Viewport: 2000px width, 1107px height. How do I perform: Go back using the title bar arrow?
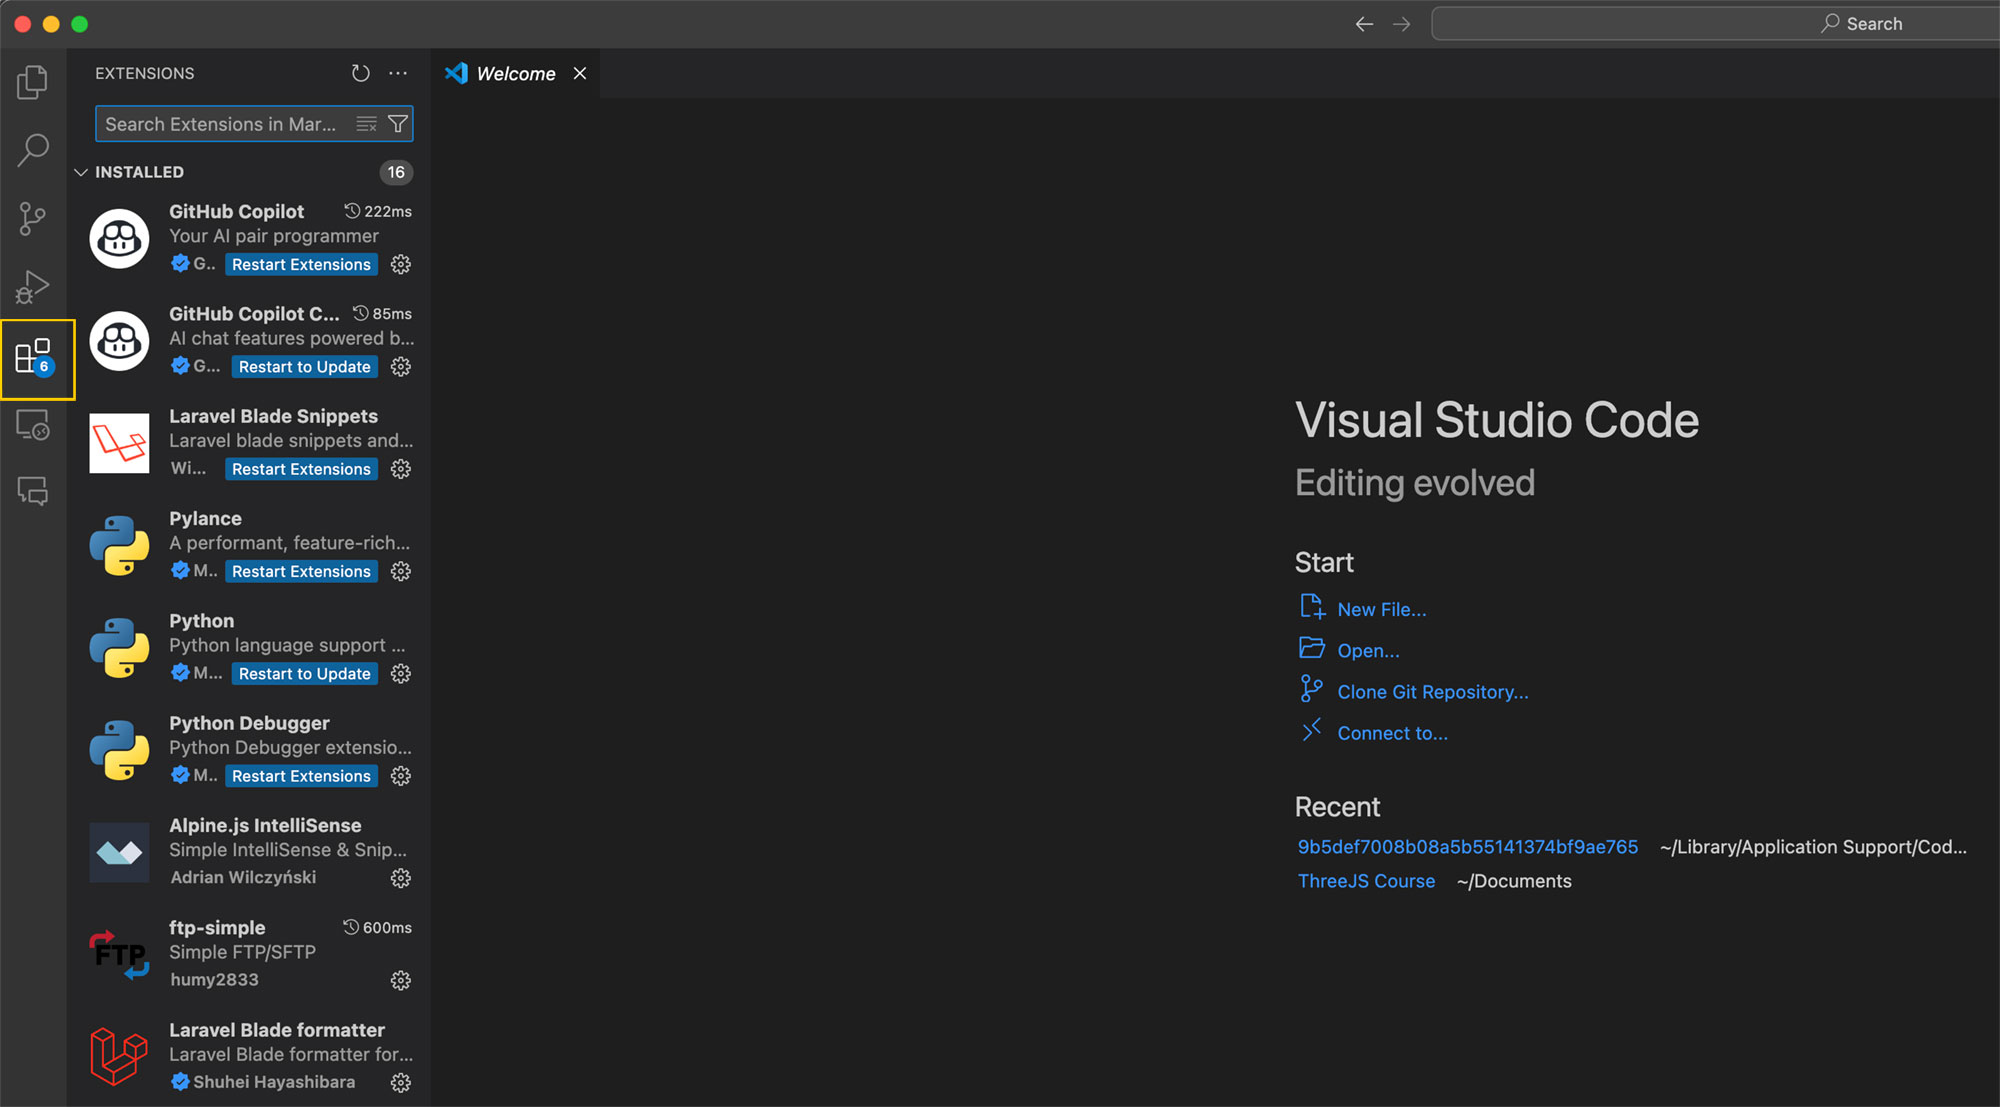coord(1364,24)
